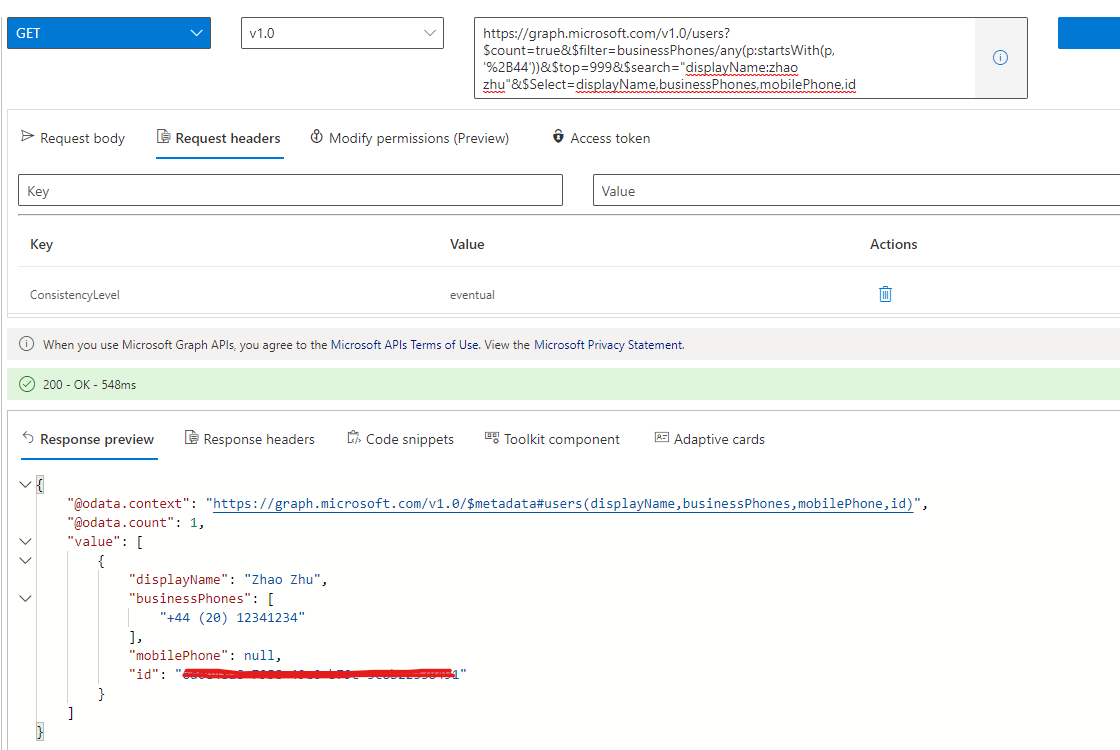The image size is (1120, 750).
Task: Click the Modify permissions clock icon
Action: point(316,137)
